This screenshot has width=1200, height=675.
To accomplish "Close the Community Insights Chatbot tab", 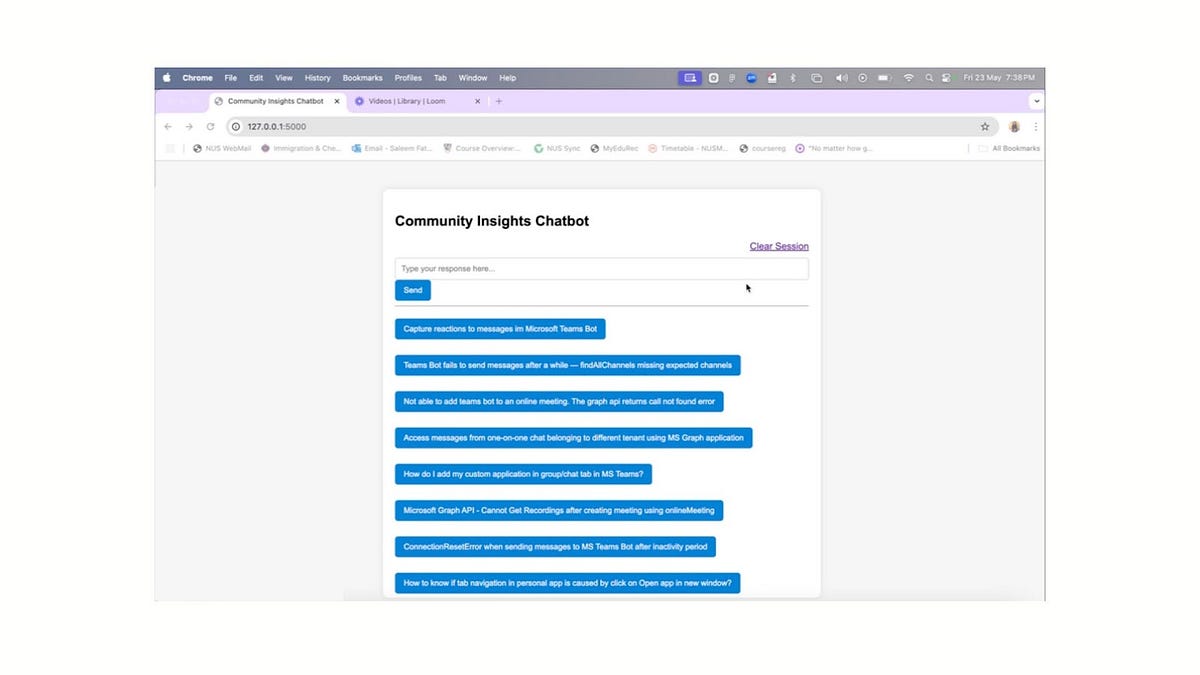I will click(336, 101).
